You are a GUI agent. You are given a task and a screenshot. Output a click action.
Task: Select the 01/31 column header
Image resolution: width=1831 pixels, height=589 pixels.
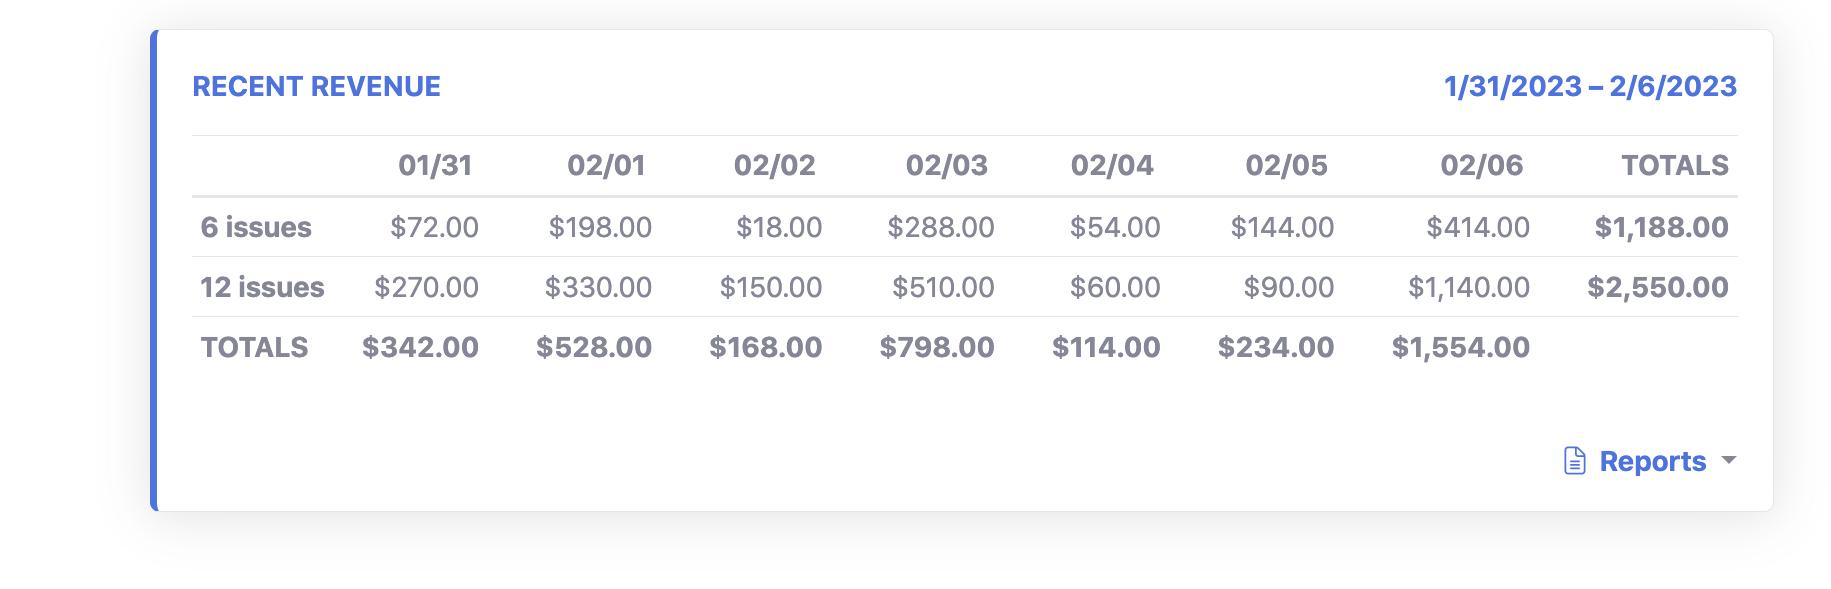(x=435, y=165)
